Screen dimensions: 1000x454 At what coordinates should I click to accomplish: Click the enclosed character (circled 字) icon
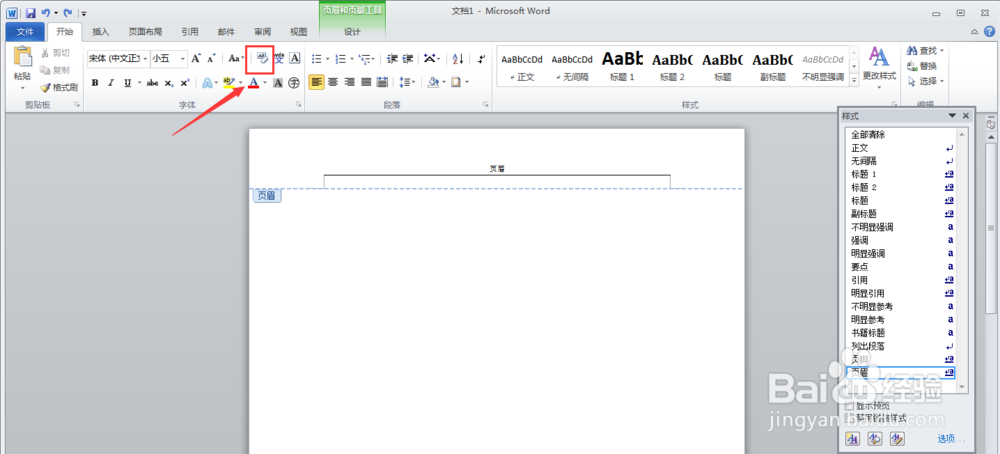click(294, 82)
